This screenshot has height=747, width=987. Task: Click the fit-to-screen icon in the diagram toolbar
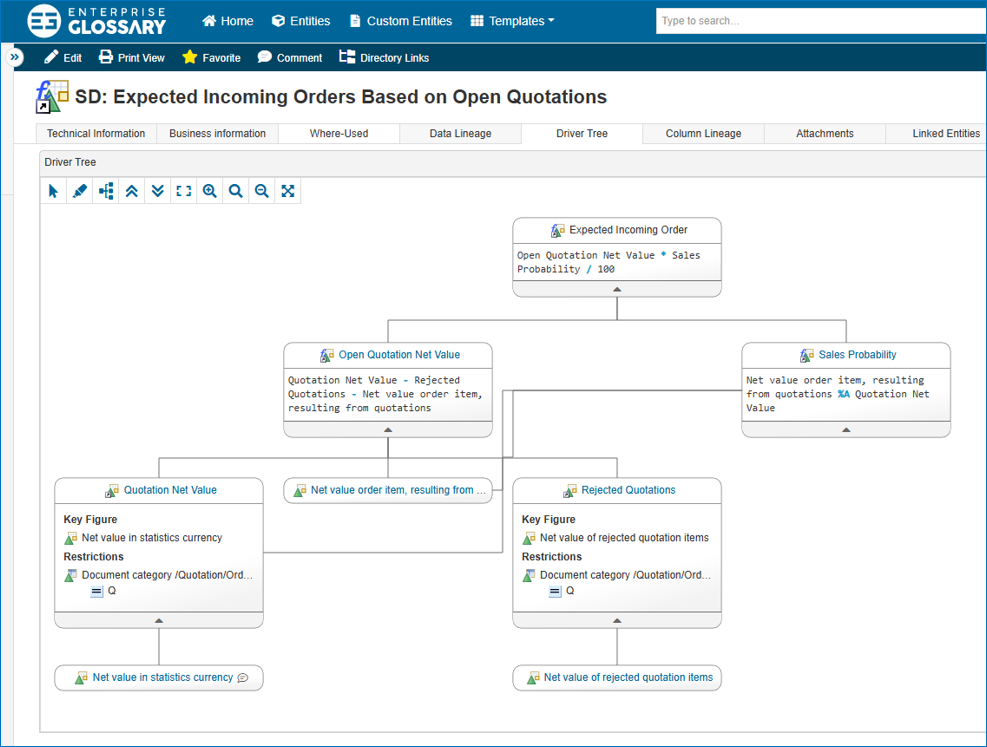pos(287,190)
